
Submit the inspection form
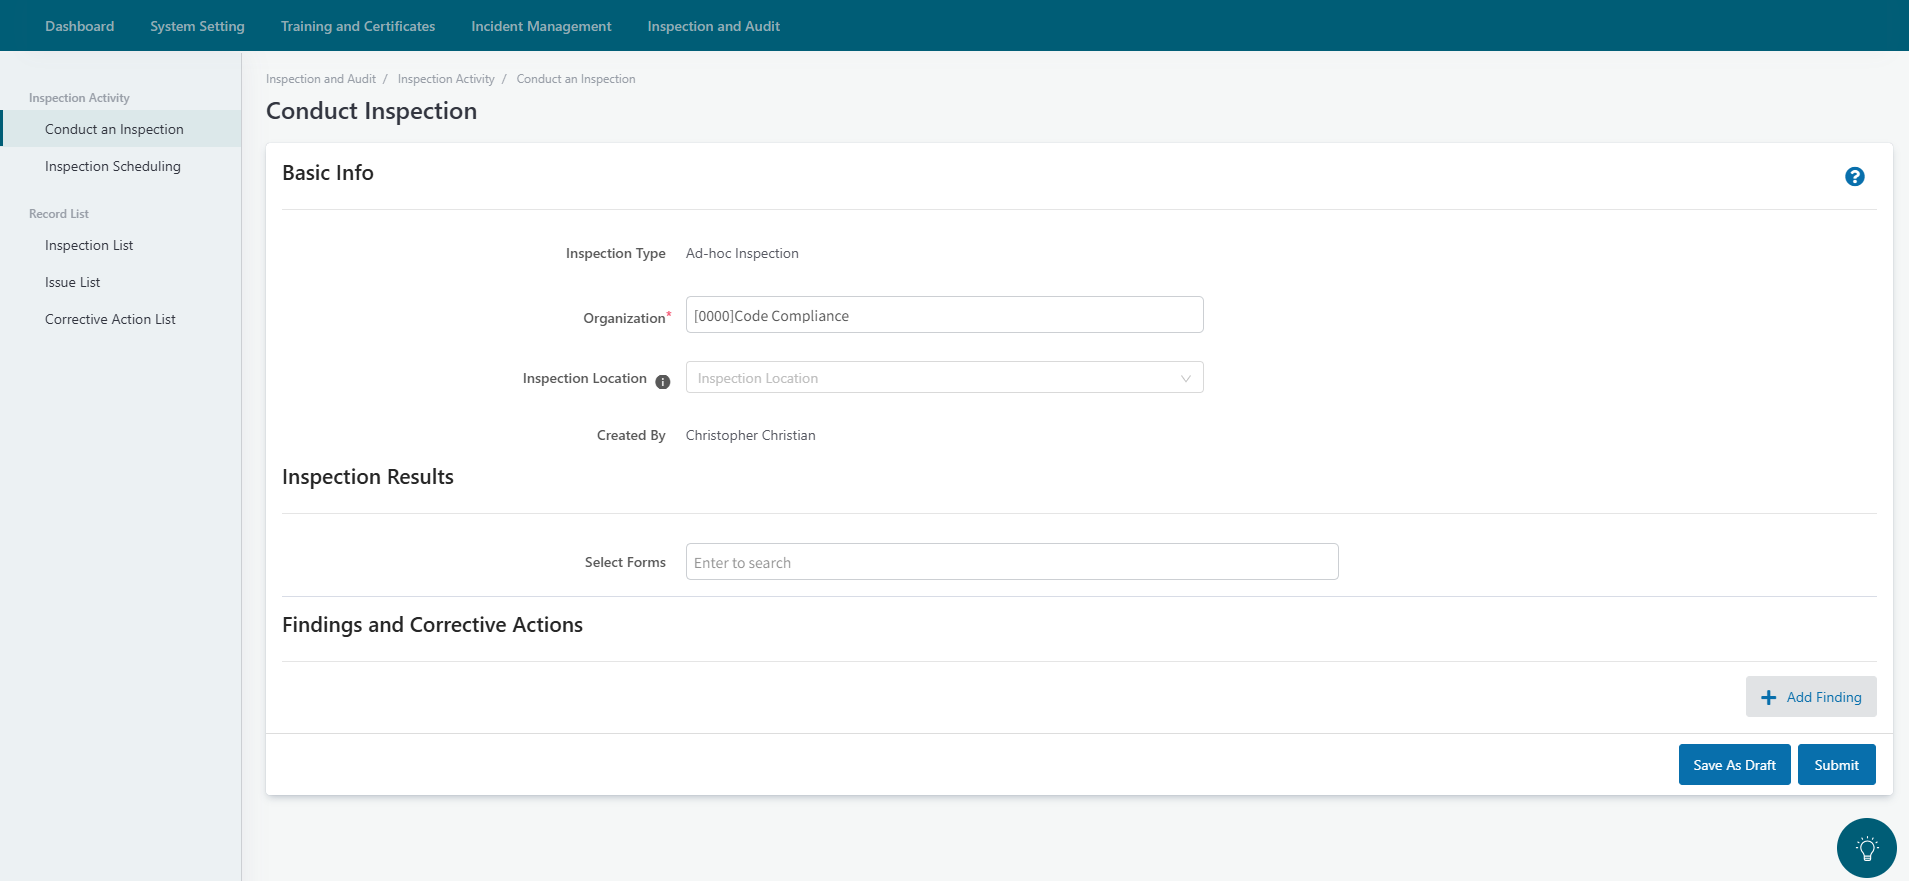tap(1835, 765)
